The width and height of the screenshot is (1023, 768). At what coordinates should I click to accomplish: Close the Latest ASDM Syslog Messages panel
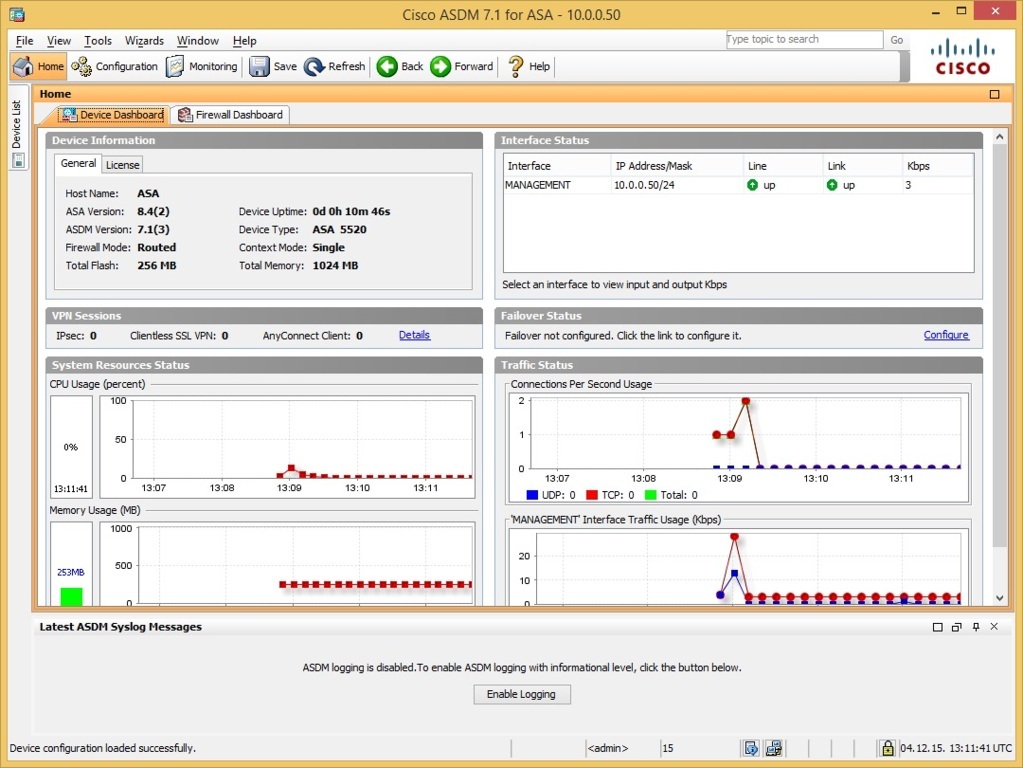994,626
